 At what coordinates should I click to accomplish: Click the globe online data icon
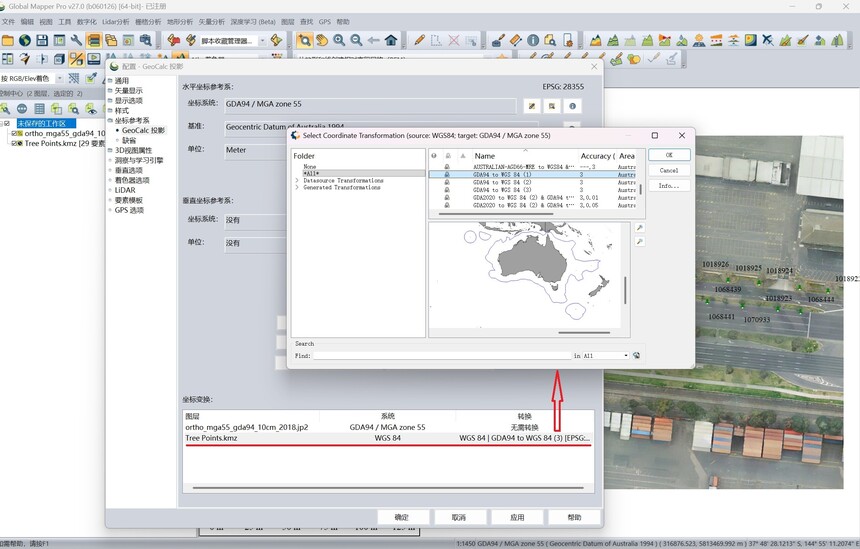click(25, 40)
